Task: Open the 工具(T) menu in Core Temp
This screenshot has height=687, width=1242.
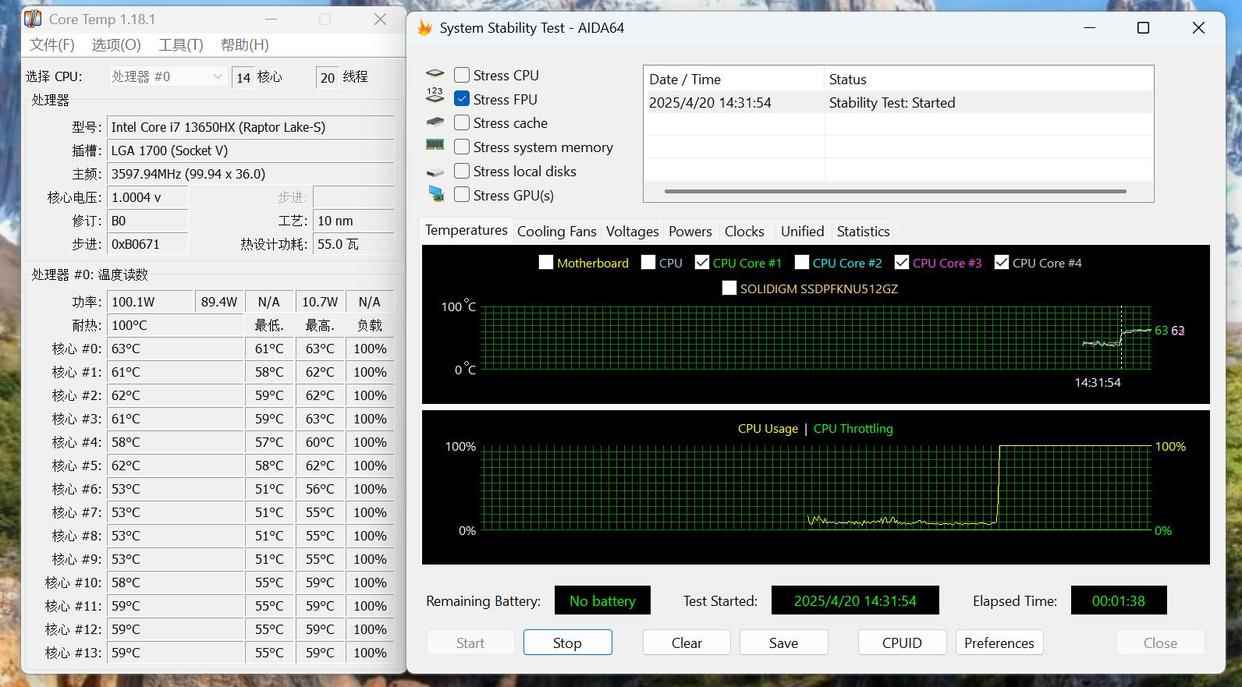Action: [x=181, y=45]
